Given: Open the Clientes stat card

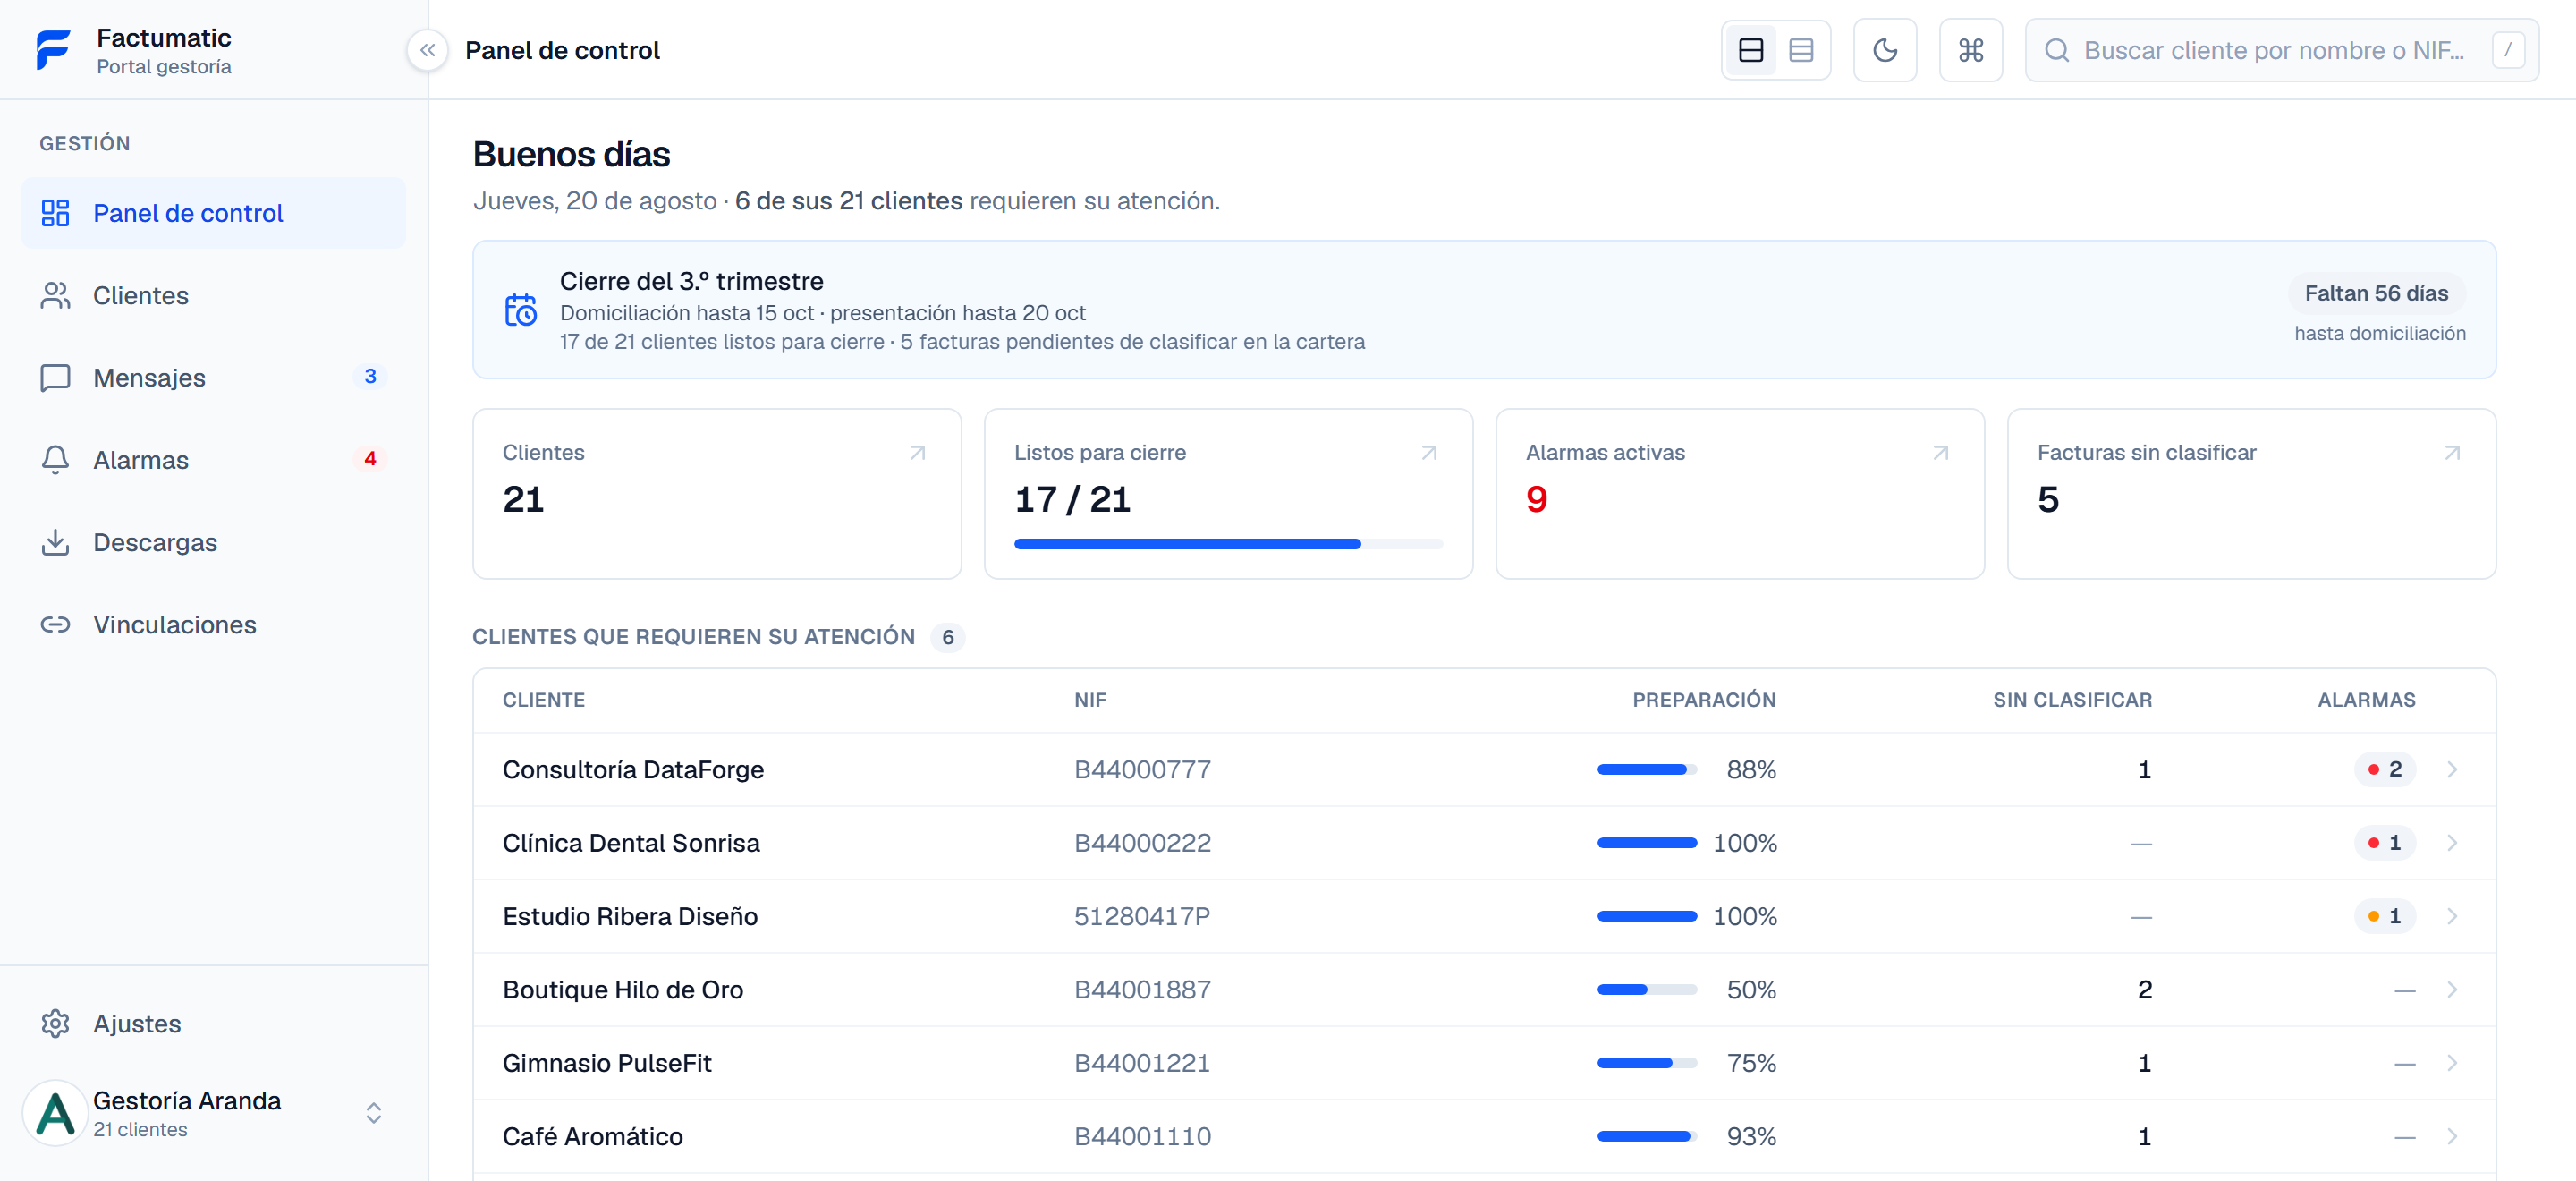Looking at the screenshot, I should point(717,493).
